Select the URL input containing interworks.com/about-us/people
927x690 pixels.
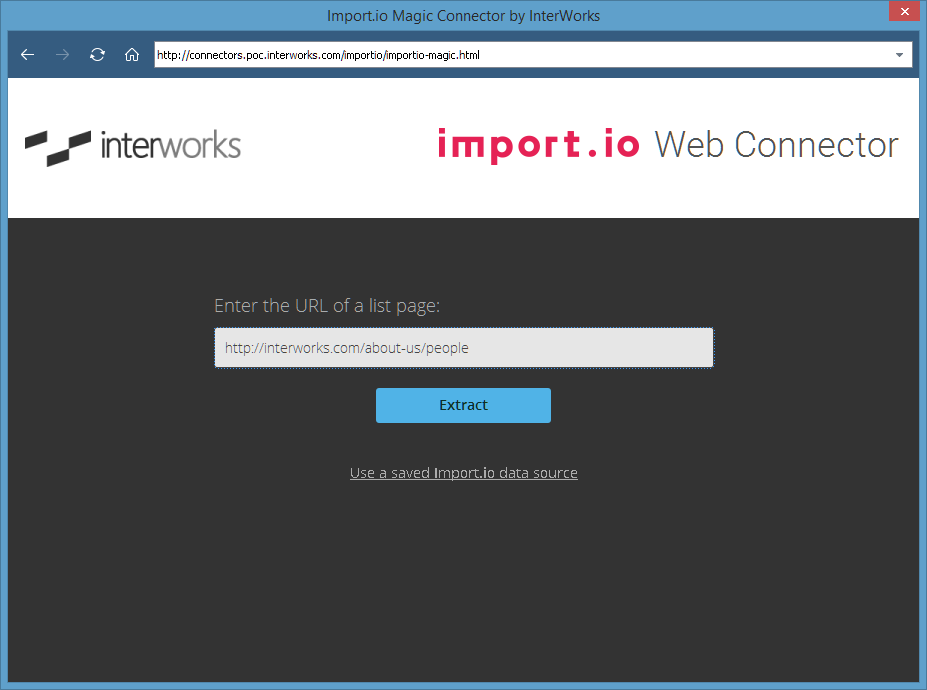(x=463, y=347)
